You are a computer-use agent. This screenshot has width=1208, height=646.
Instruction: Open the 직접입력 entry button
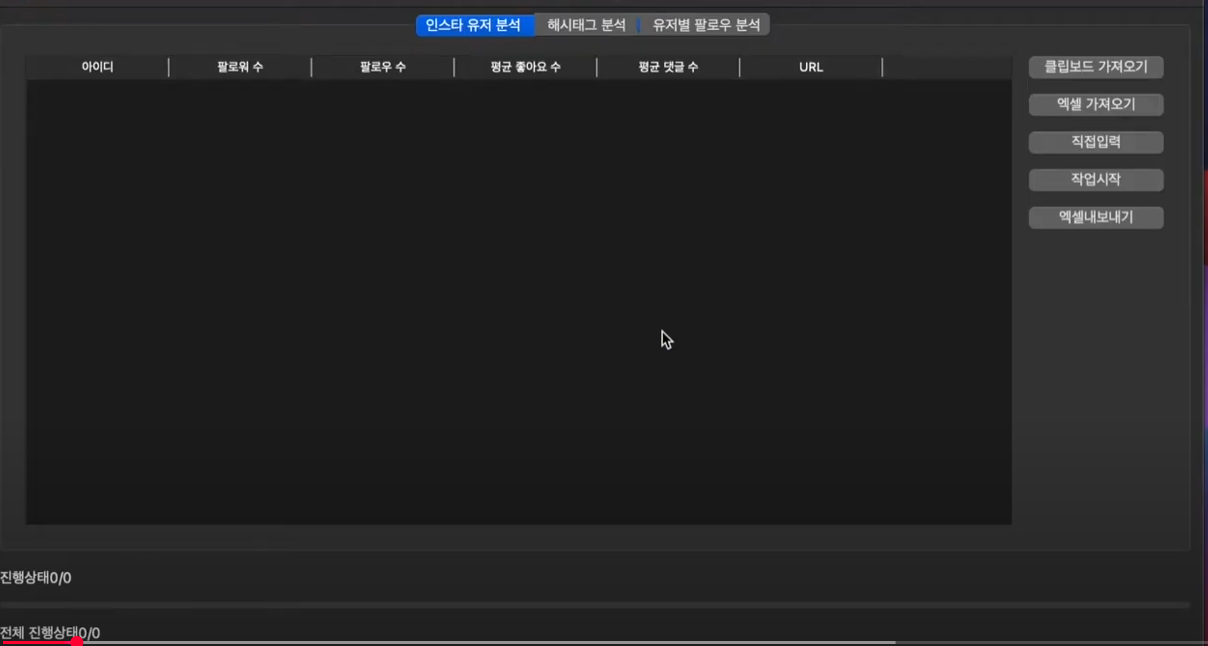[1095, 142]
